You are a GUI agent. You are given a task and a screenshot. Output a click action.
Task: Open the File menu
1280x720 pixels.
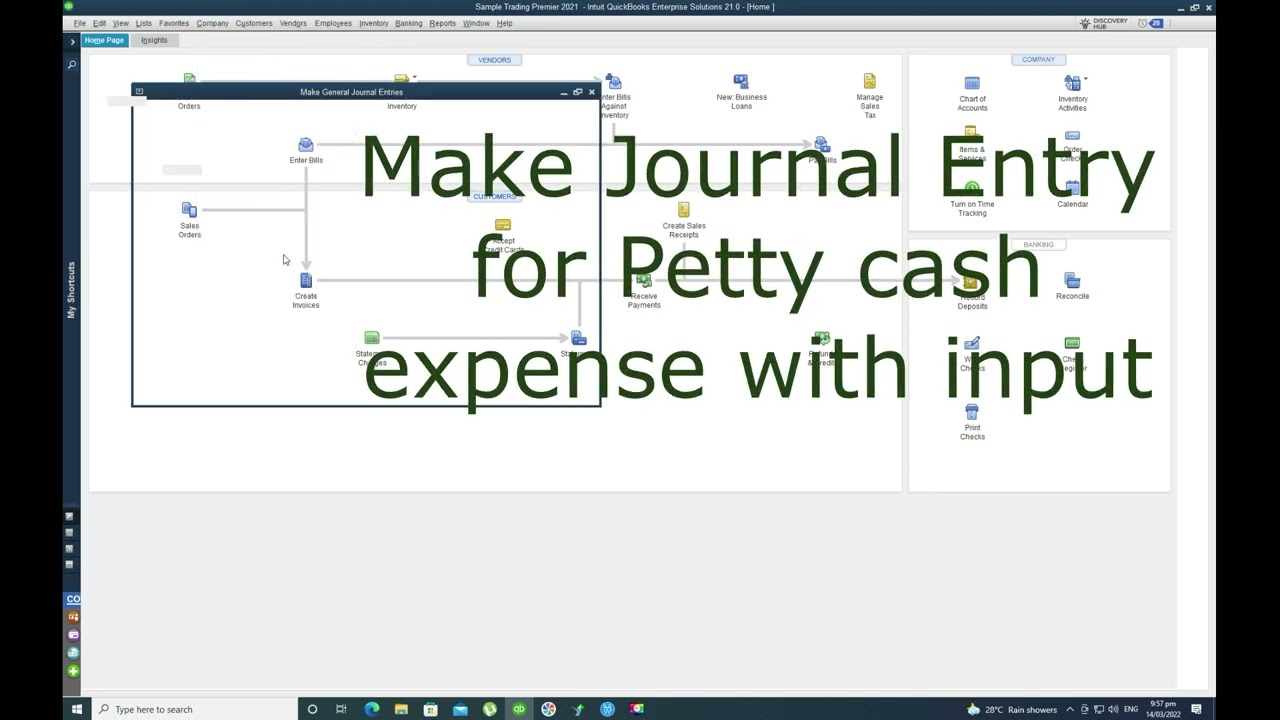coord(80,23)
